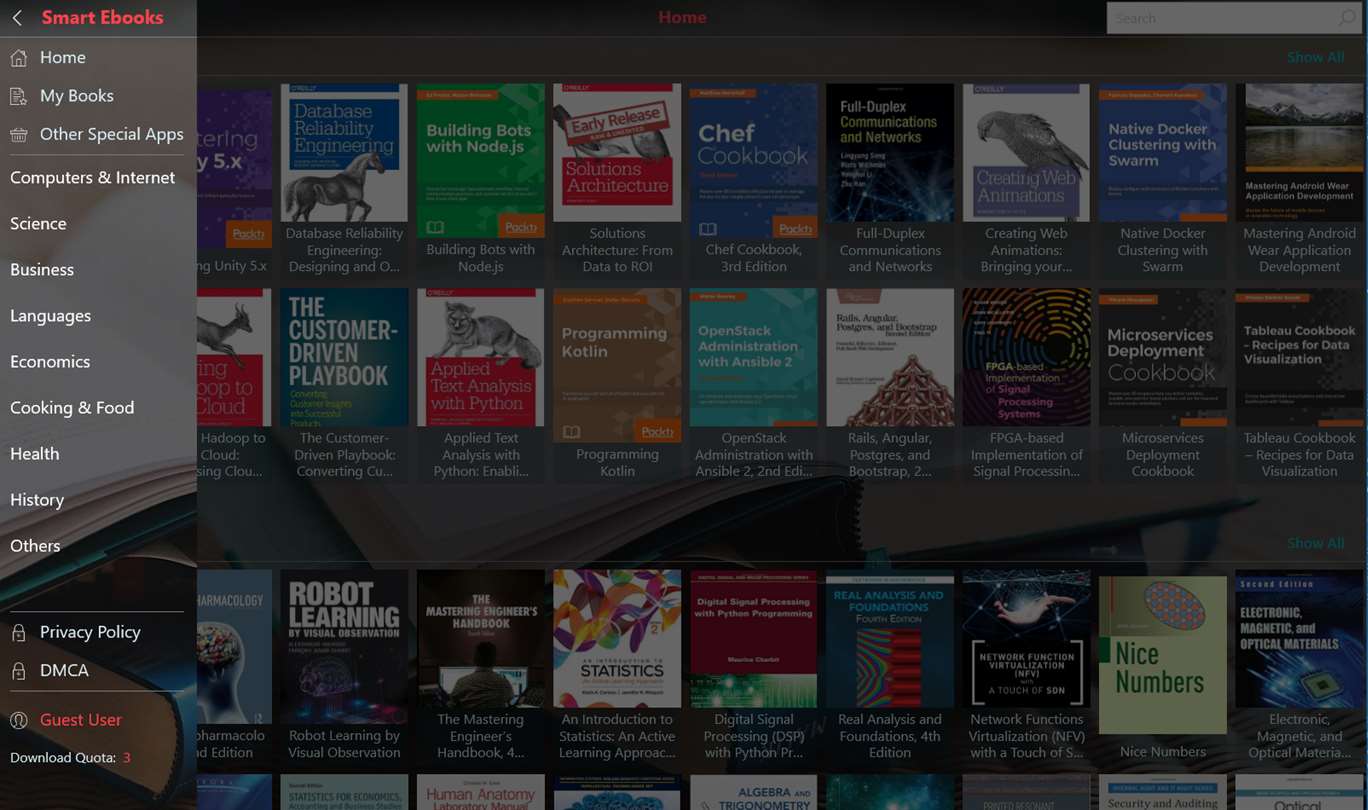Click the Guest User account label
The image size is (1368, 810).
click(81, 720)
